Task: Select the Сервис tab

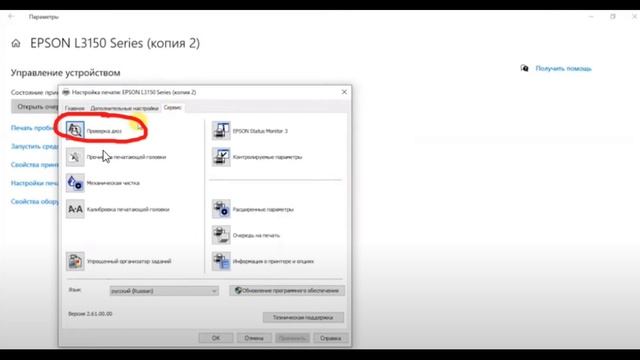Action: click(172, 107)
